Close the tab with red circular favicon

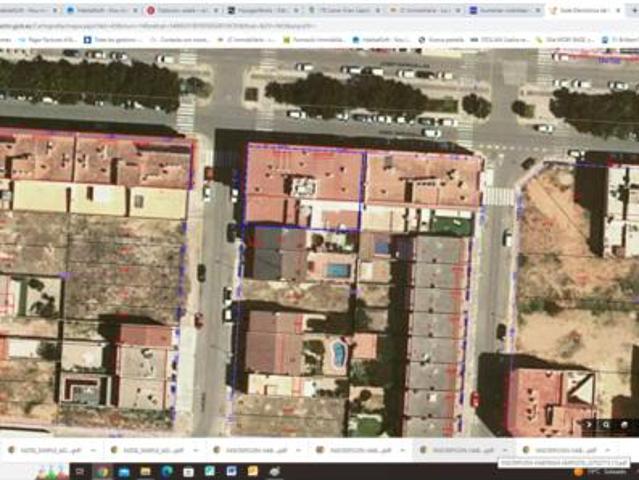coord(216,11)
